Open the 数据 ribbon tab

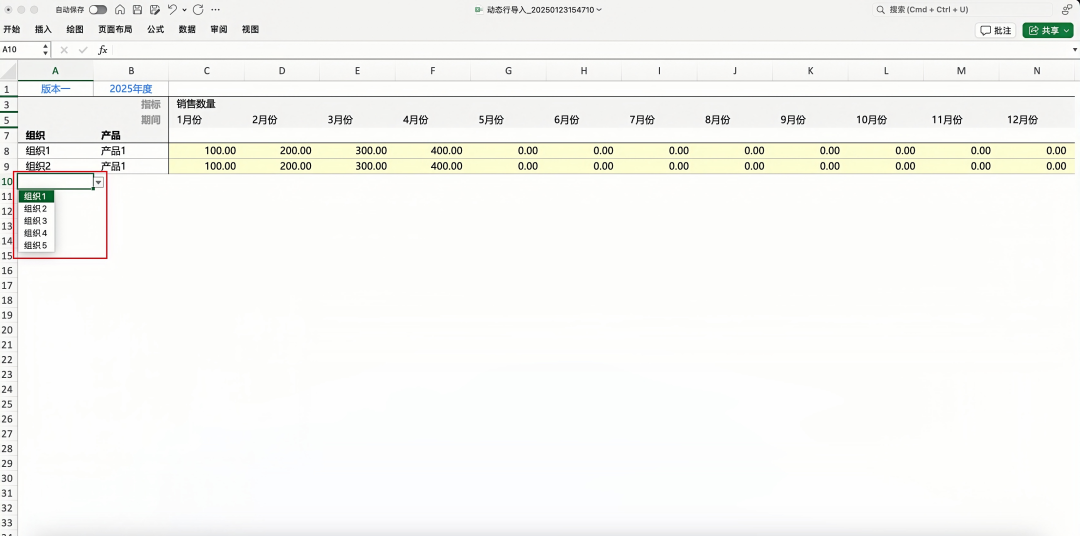(x=187, y=30)
